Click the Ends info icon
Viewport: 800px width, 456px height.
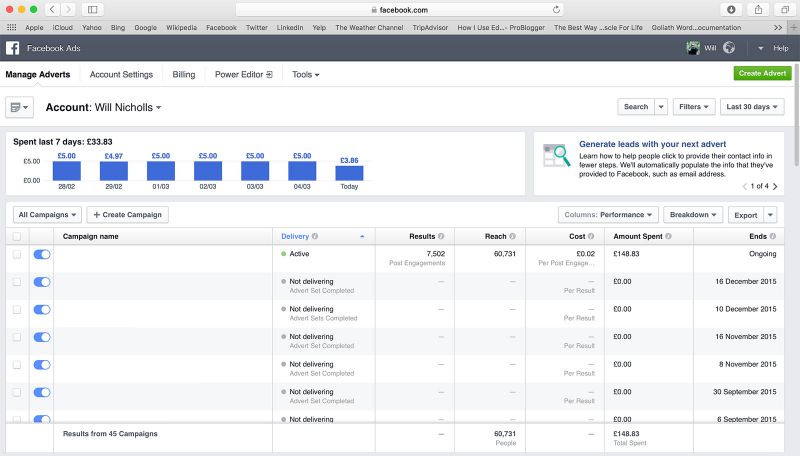772,236
